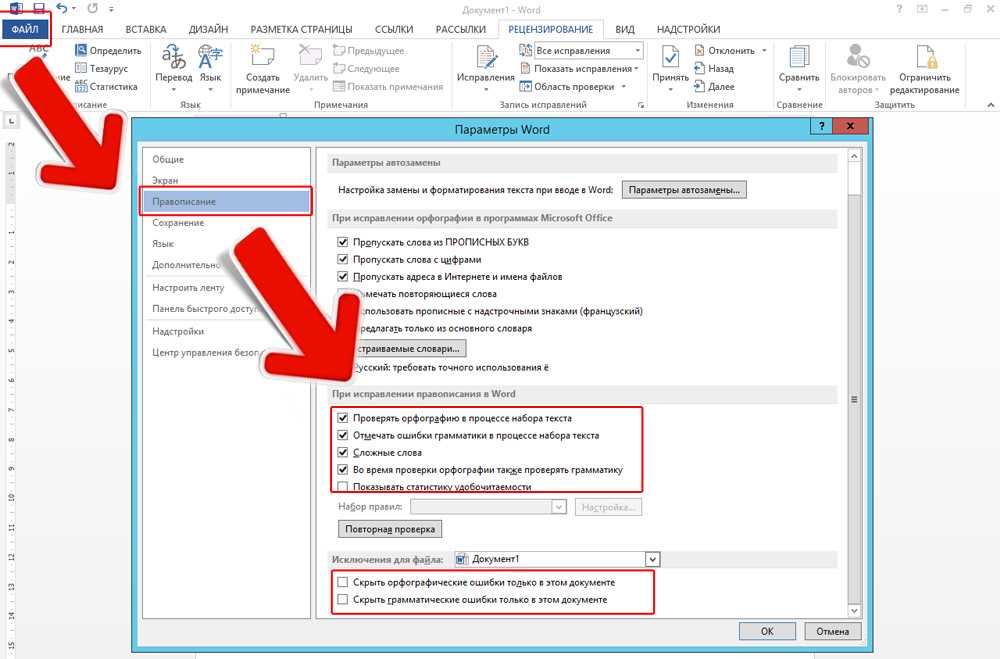
Task: Click the Language (Язык) ribbon icon
Action: 210,58
